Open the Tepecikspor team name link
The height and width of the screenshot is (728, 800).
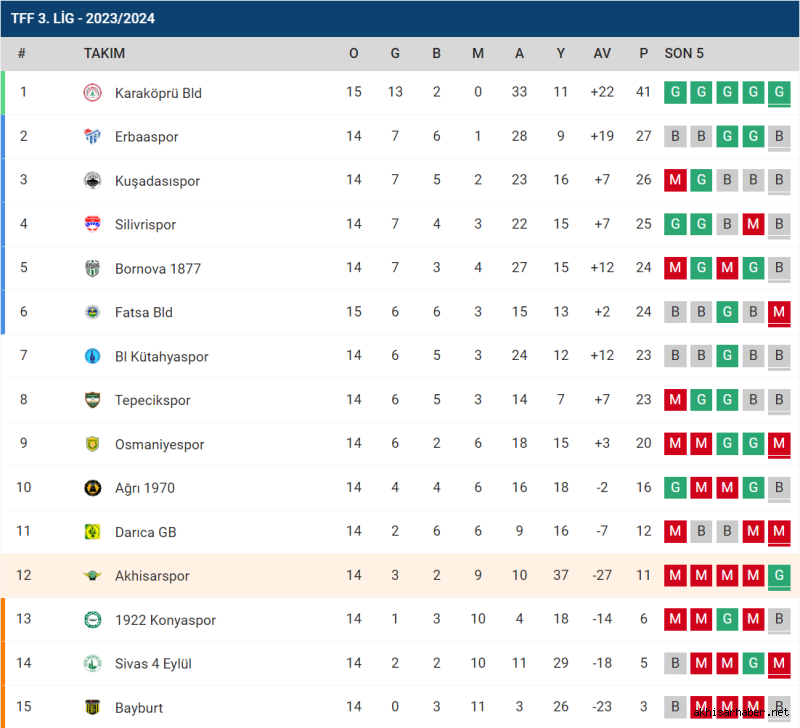pos(153,400)
